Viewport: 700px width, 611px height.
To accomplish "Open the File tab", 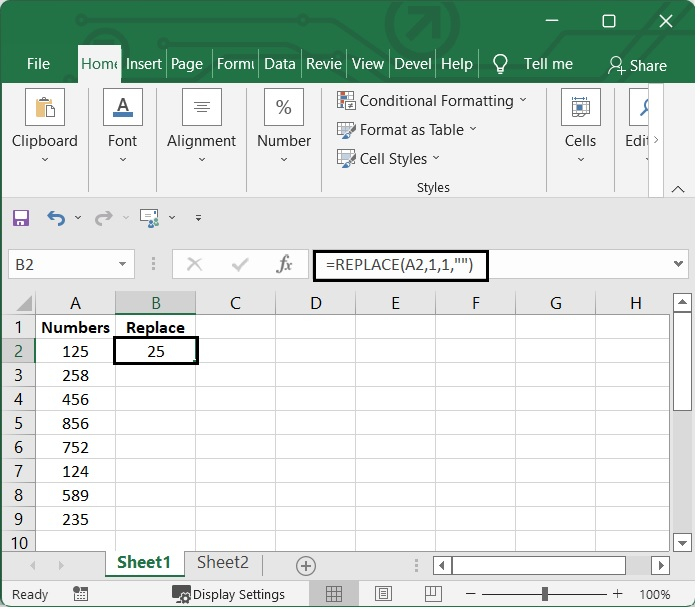I will coord(38,64).
